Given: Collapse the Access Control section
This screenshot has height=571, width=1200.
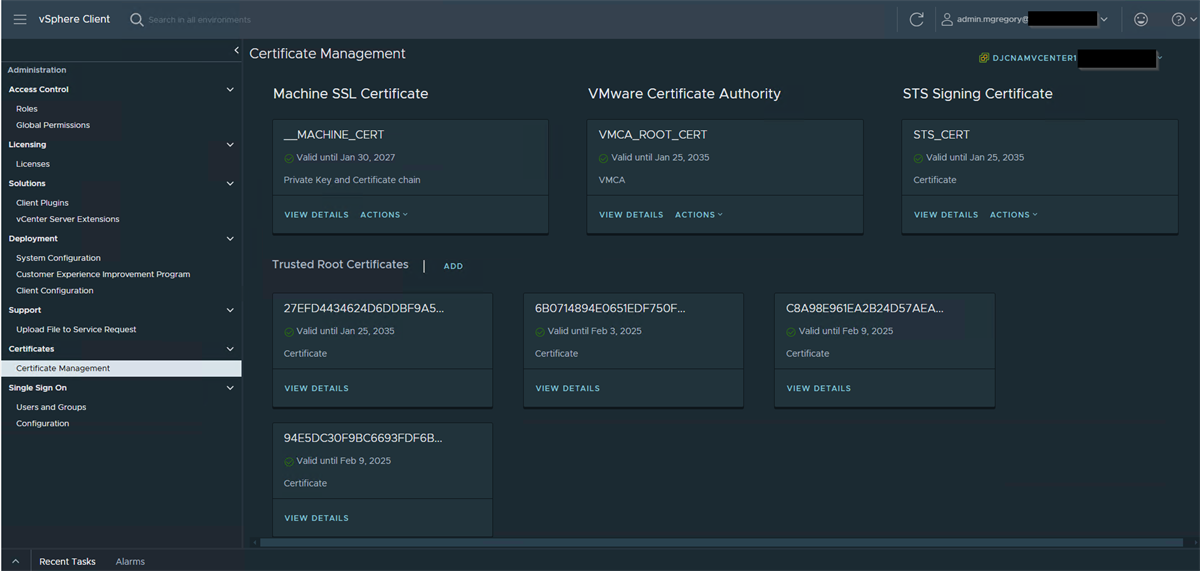Looking at the screenshot, I should (x=230, y=90).
